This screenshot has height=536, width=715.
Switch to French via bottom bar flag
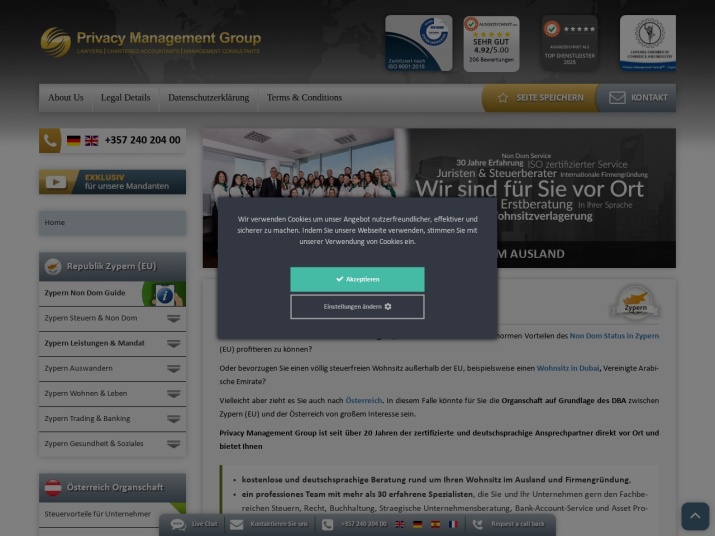click(x=453, y=524)
